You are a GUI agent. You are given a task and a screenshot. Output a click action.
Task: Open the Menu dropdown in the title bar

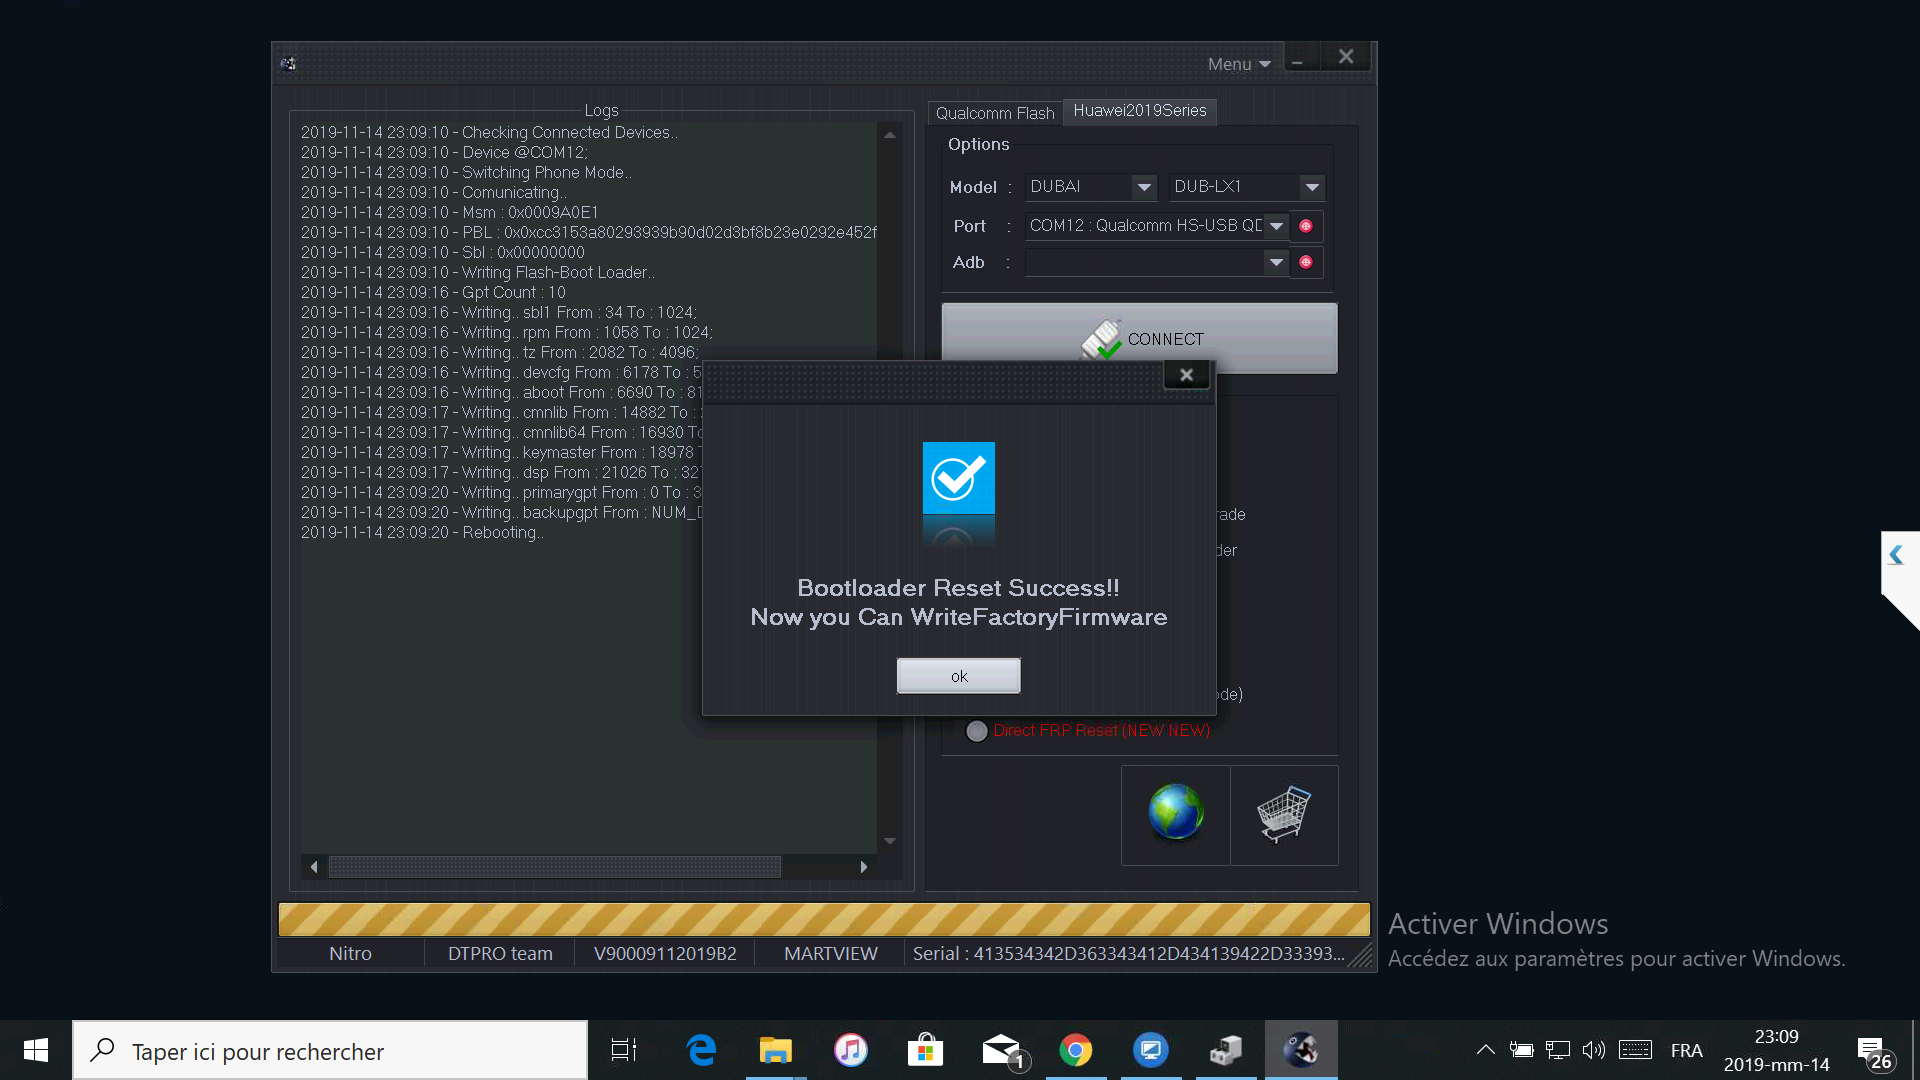click(1238, 64)
